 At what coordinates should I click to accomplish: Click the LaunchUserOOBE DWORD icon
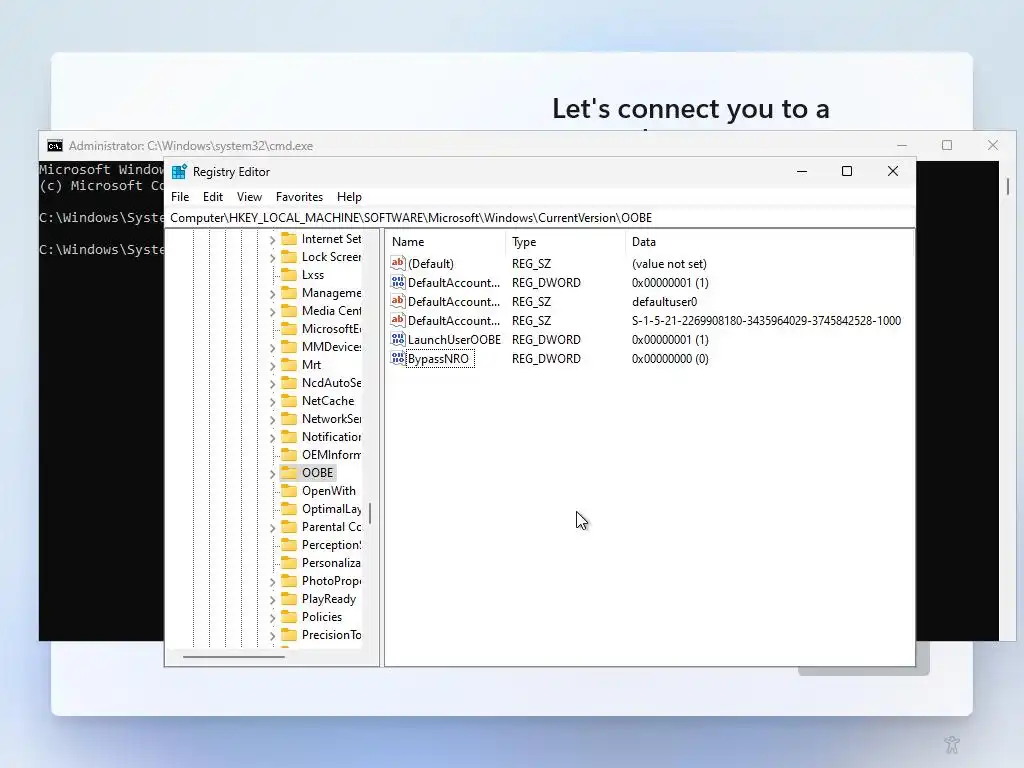(x=398, y=339)
